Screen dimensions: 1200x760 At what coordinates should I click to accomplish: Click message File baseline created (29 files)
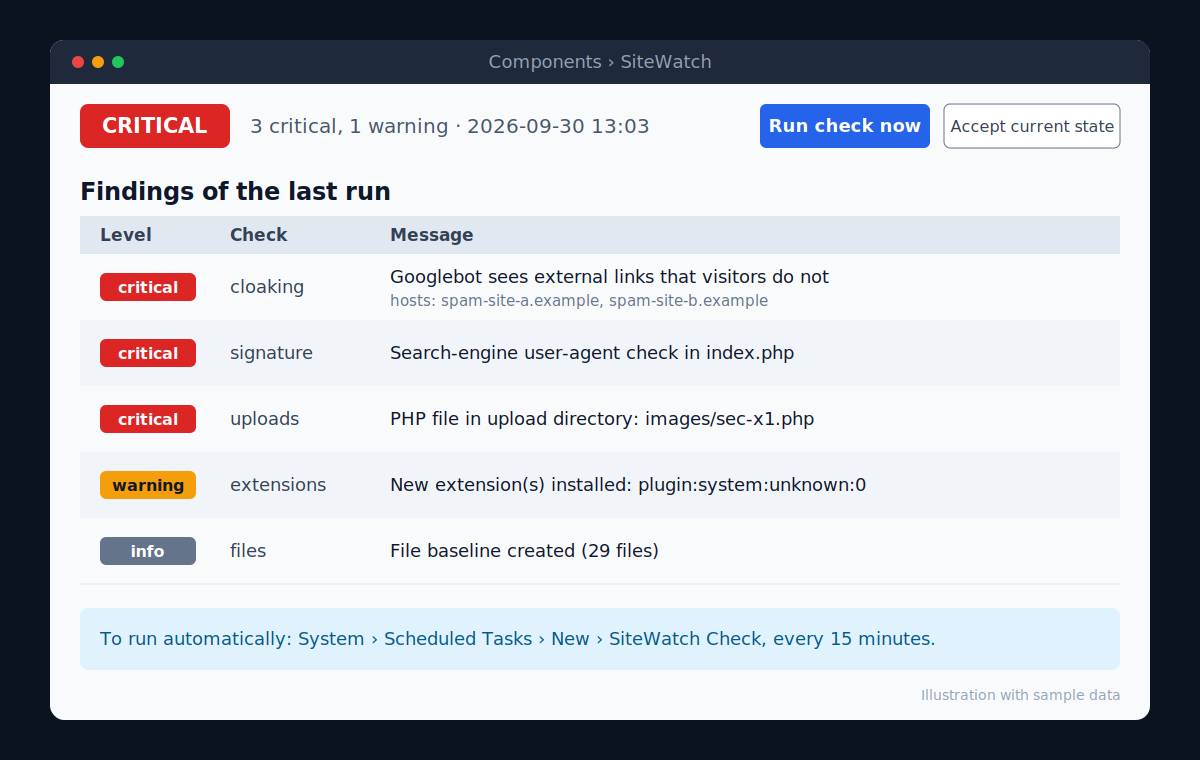[x=524, y=551]
